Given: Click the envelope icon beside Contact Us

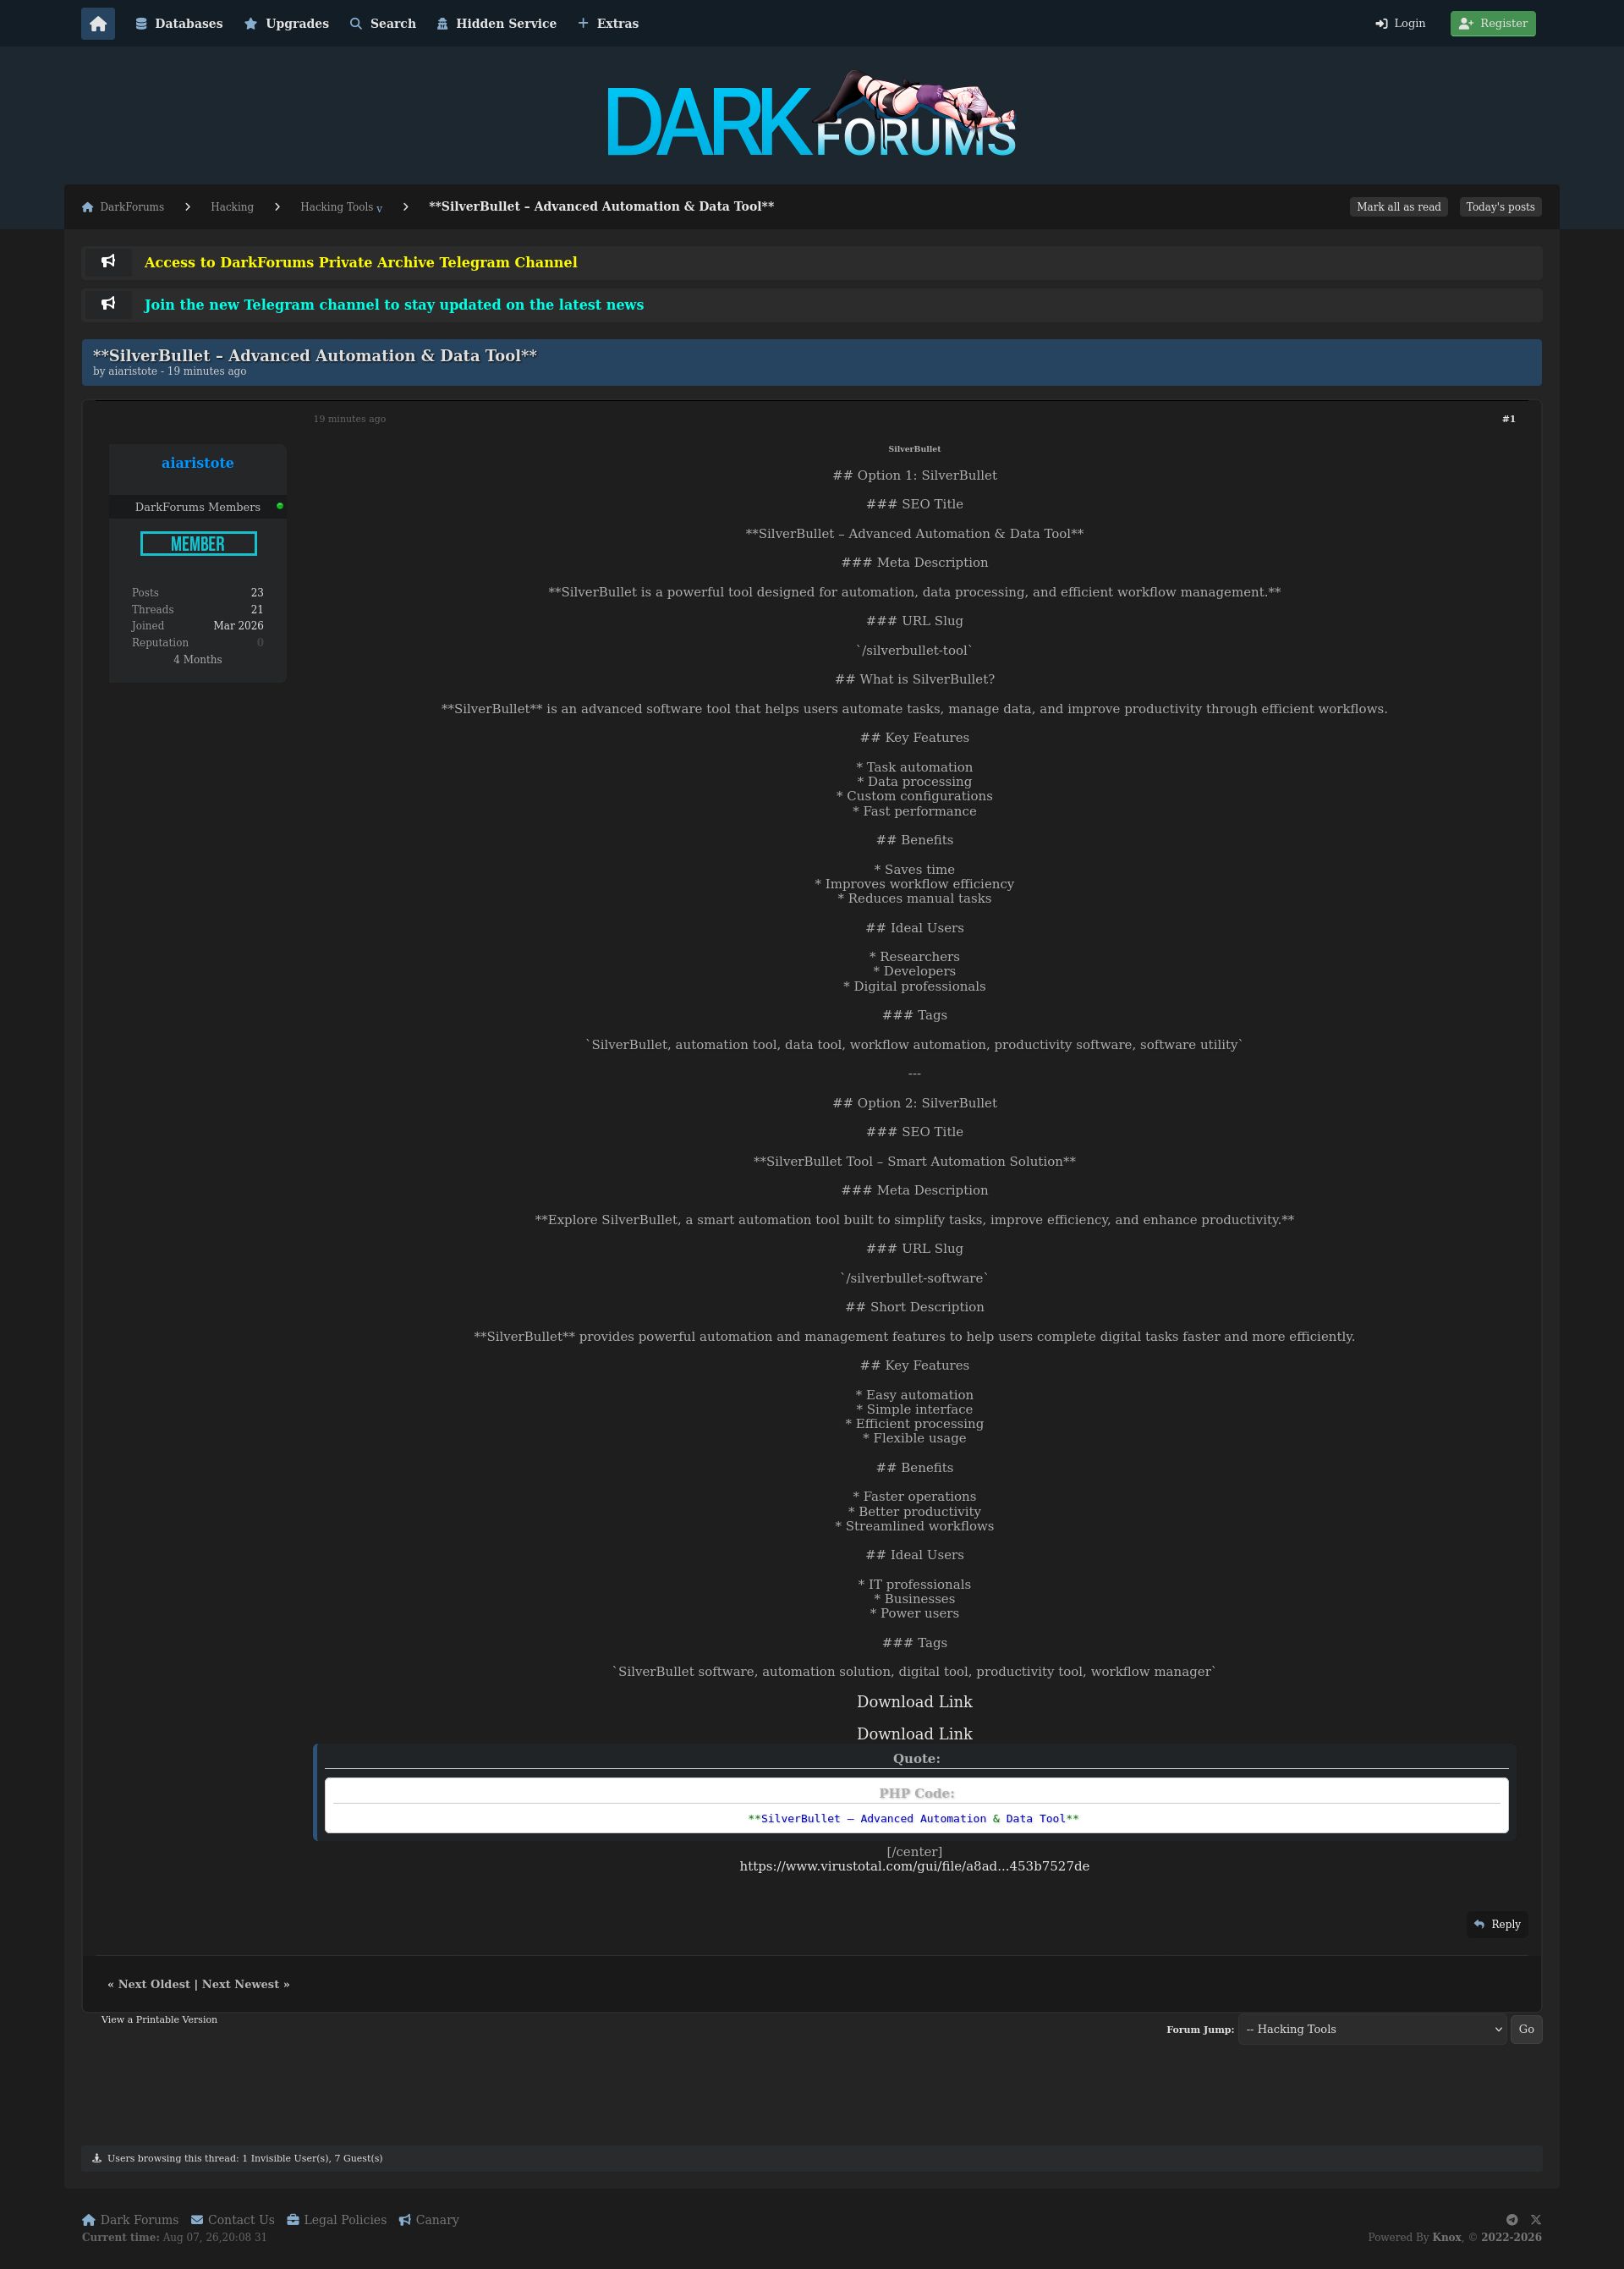Looking at the screenshot, I should pyautogui.click(x=197, y=2220).
